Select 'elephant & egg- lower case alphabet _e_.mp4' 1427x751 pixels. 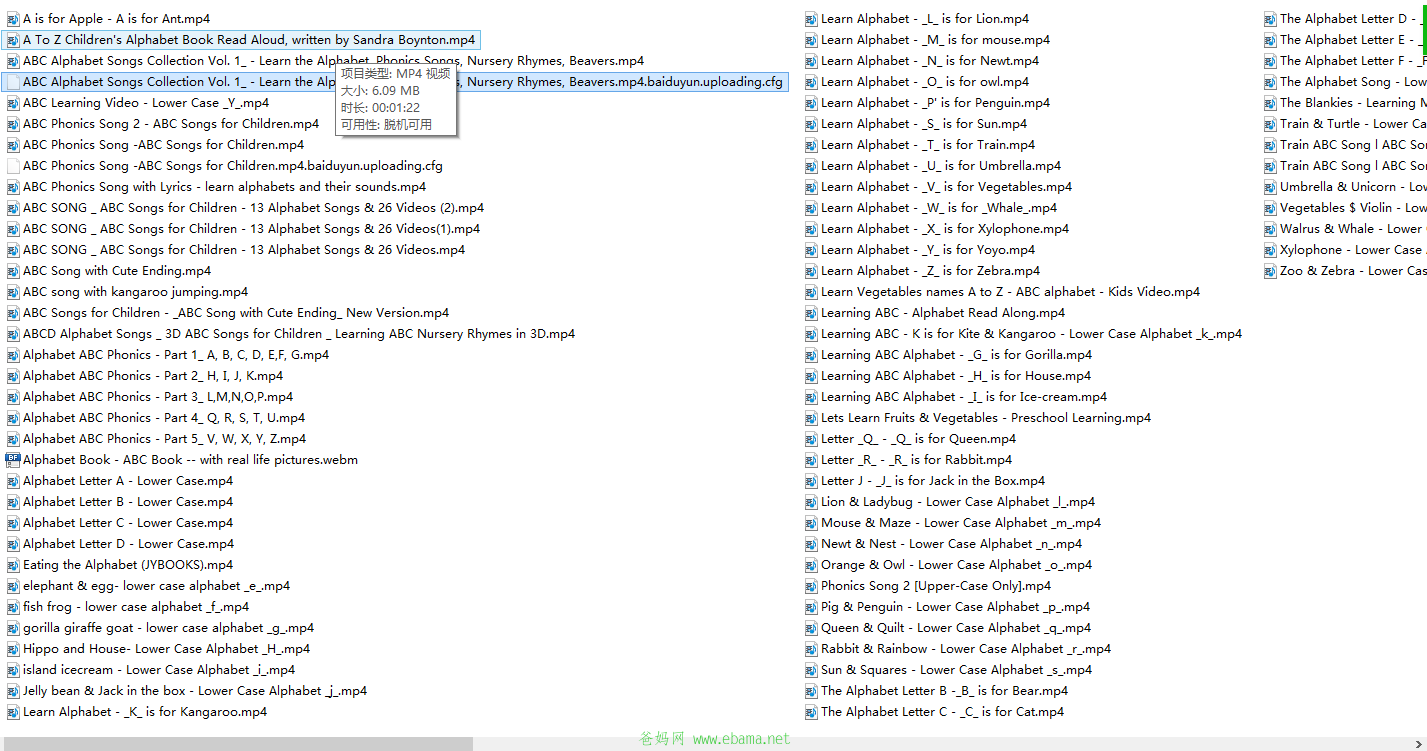[156, 586]
